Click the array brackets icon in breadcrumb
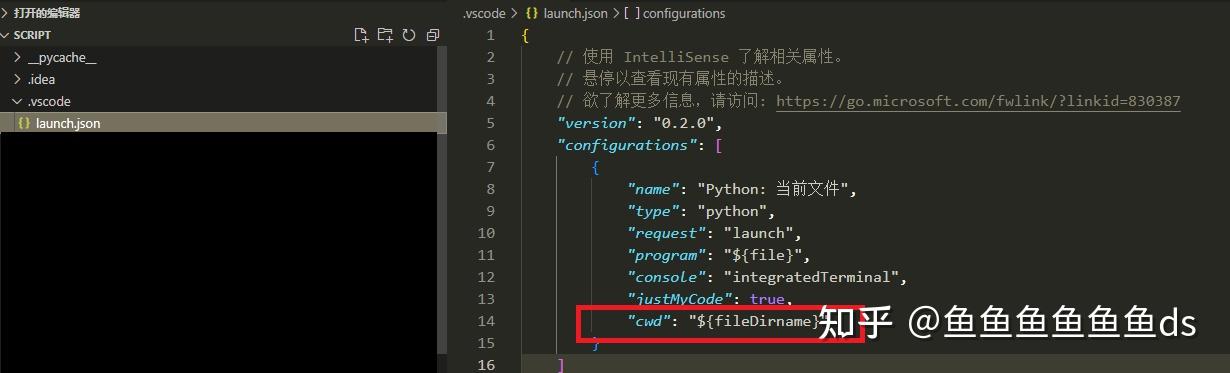This screenshot has width=1230, height=373. (x=631, y=13)
